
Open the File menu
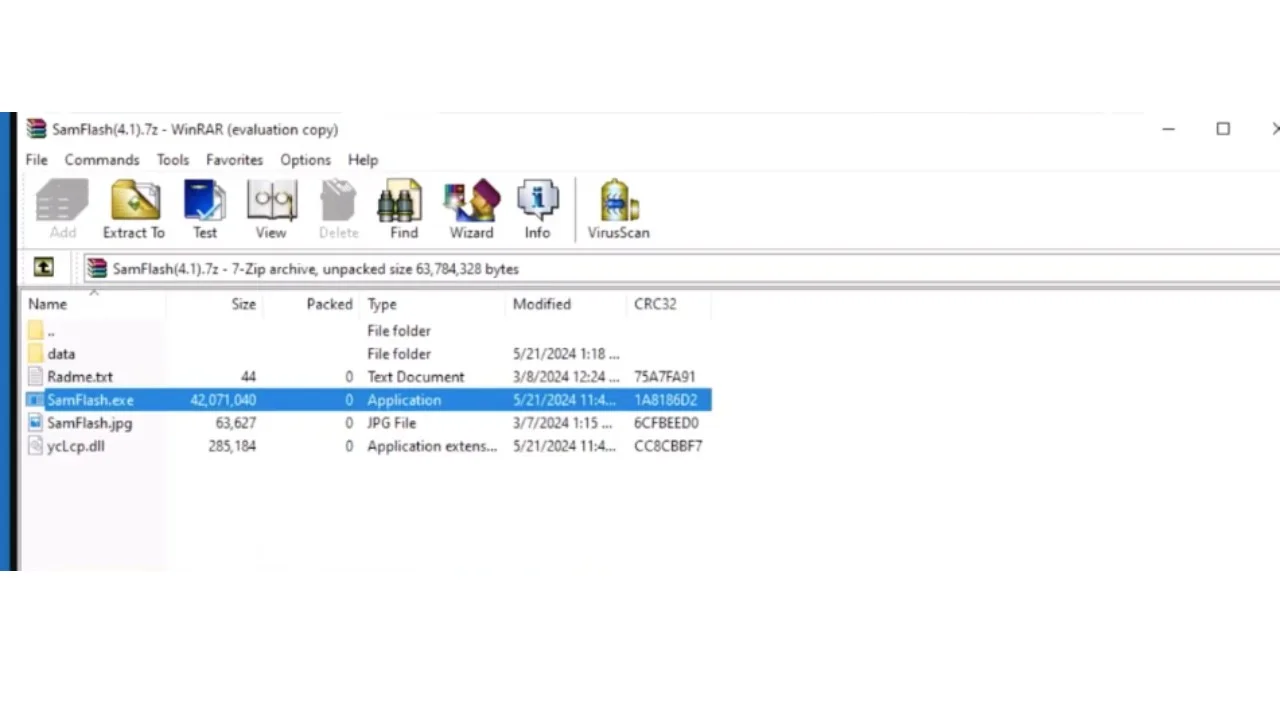(x=37, y=160)
